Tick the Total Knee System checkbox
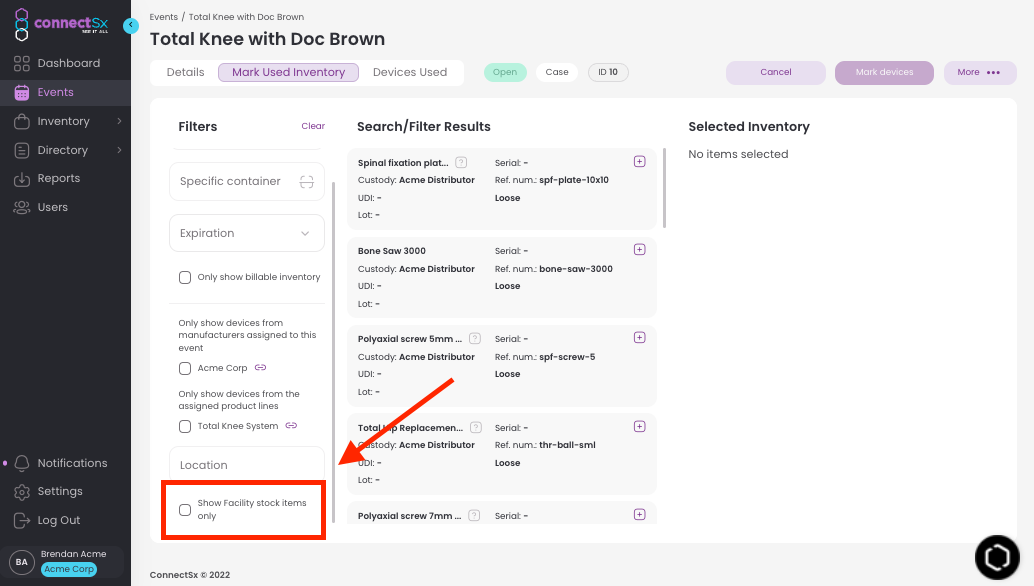The width and height of the screenshot is (1034, 586). [185, 425]
